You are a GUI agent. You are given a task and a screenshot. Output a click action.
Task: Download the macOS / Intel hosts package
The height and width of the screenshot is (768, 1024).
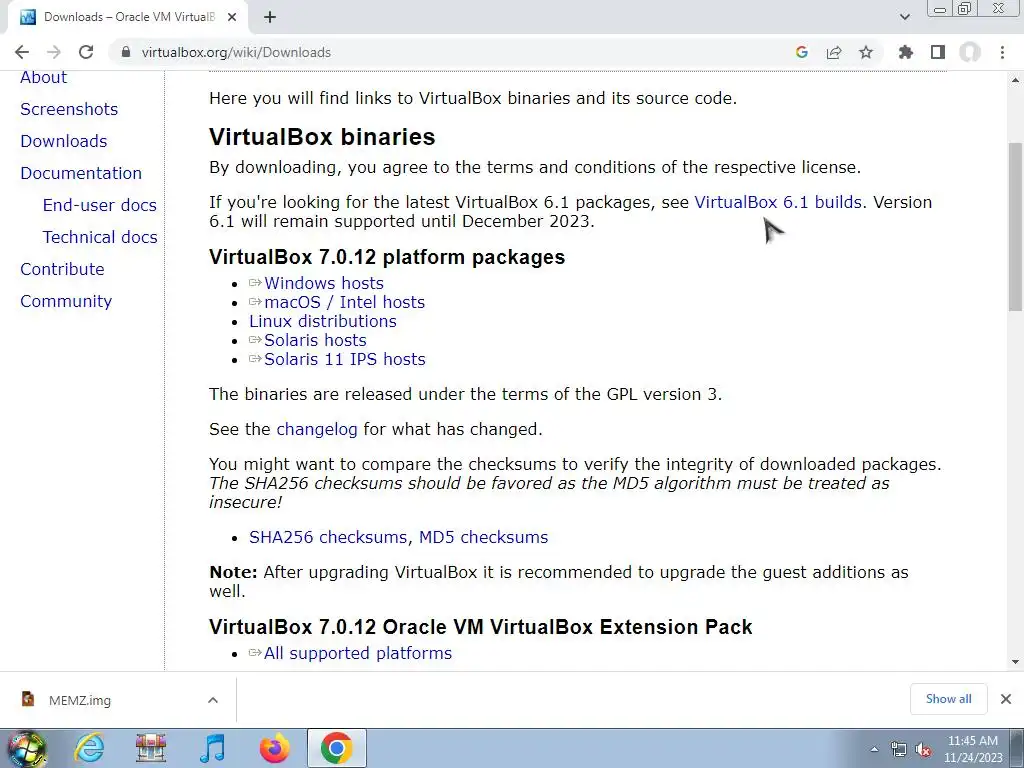point(344,302)
